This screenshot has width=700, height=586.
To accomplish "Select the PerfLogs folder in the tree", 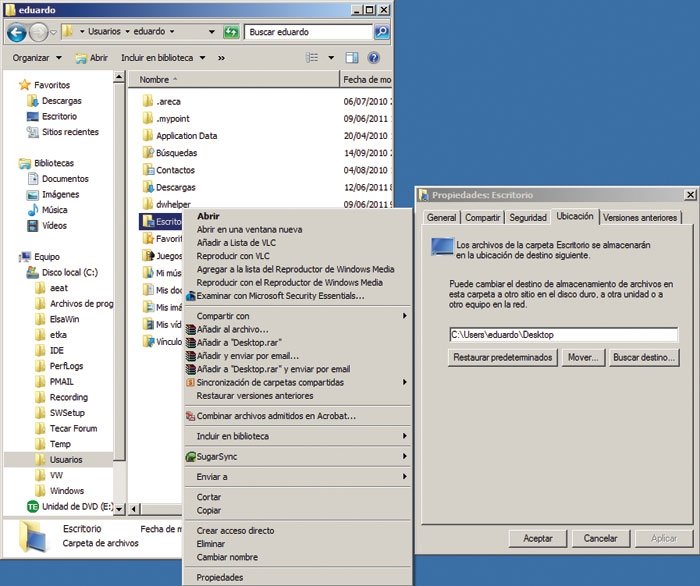I will [59, 366].
